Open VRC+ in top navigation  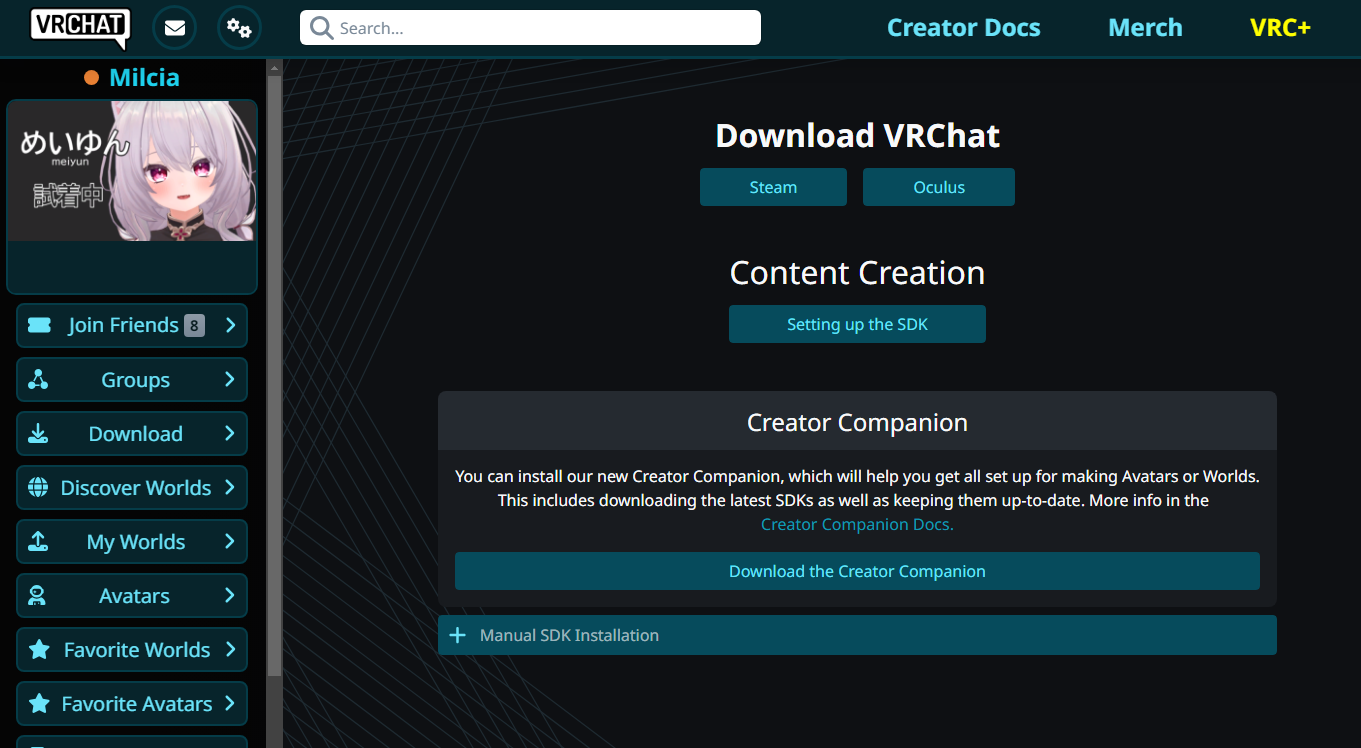point(1280,28)
